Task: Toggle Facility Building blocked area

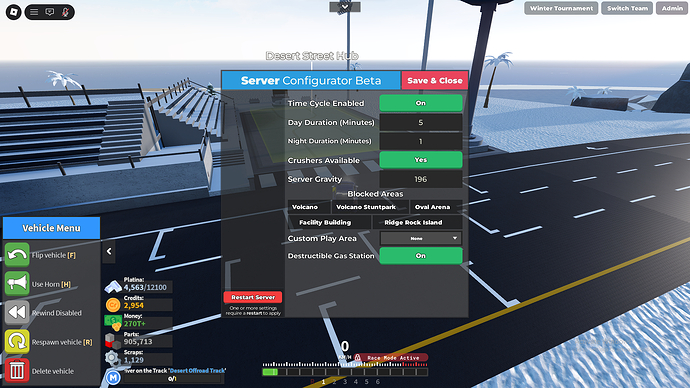Action: click(329, 222)
